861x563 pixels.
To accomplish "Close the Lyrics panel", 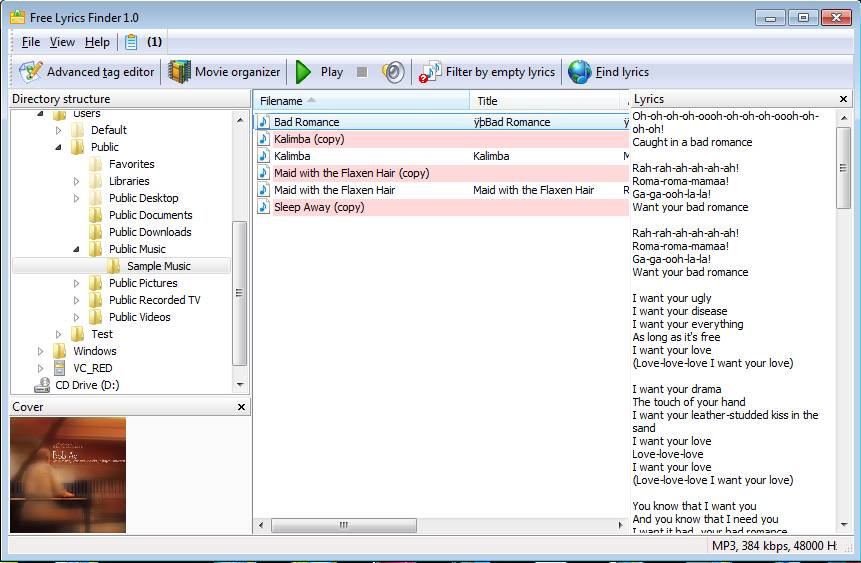I will [843, 99].
